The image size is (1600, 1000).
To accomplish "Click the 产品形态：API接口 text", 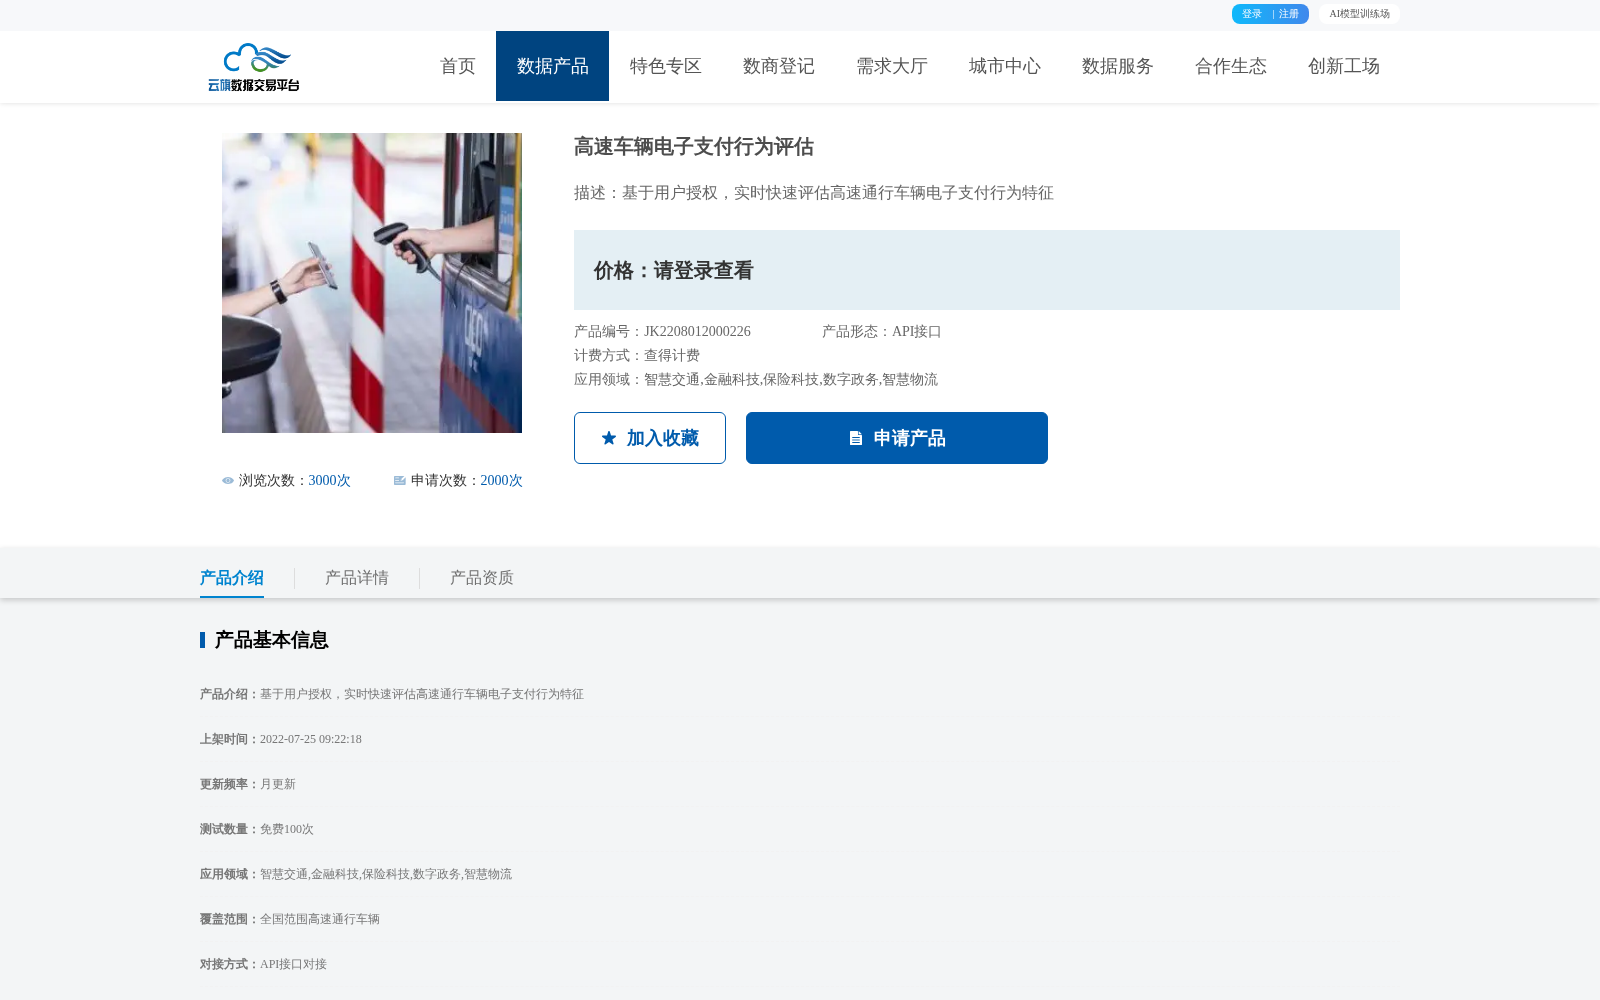I will point(882,332).
